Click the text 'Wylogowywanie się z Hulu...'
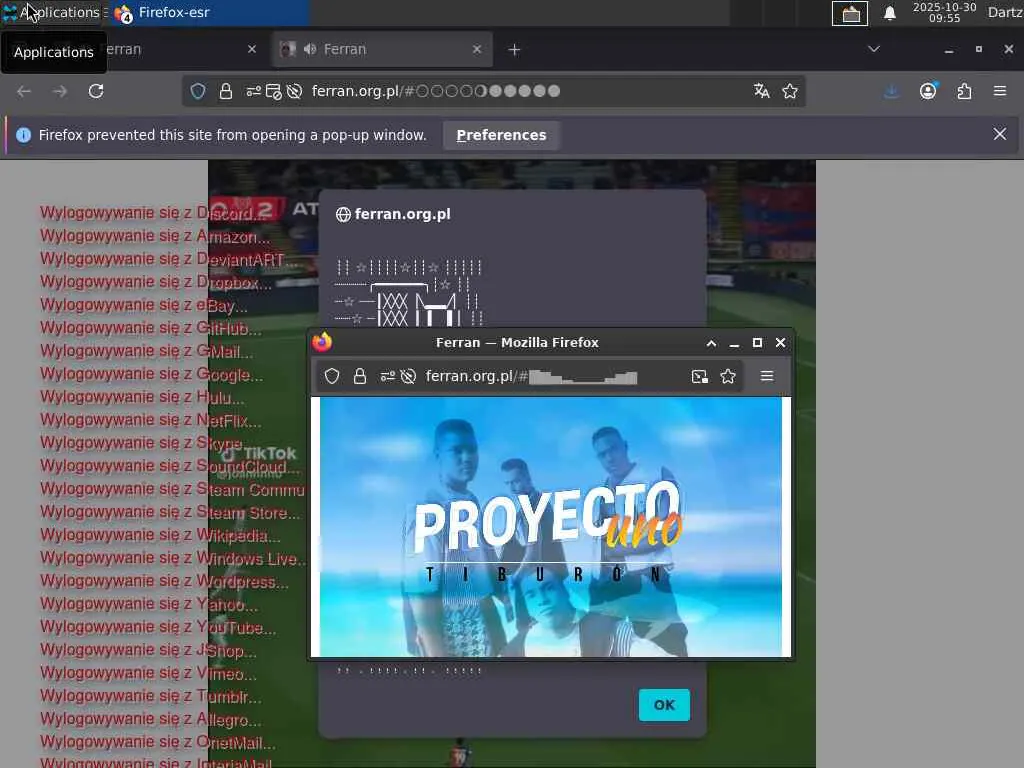This screenshot has width=1024, height=768. [142, 397]
